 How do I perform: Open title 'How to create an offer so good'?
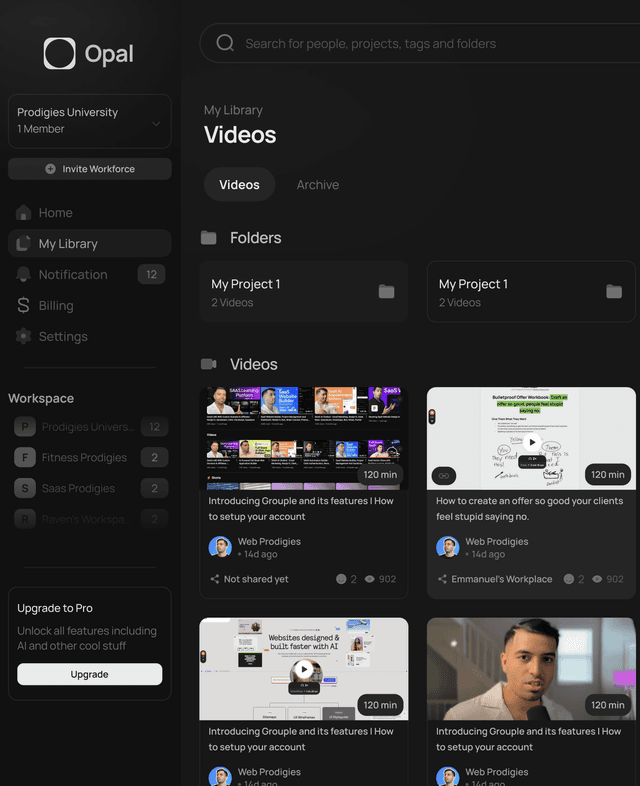[x=530, y=508]
